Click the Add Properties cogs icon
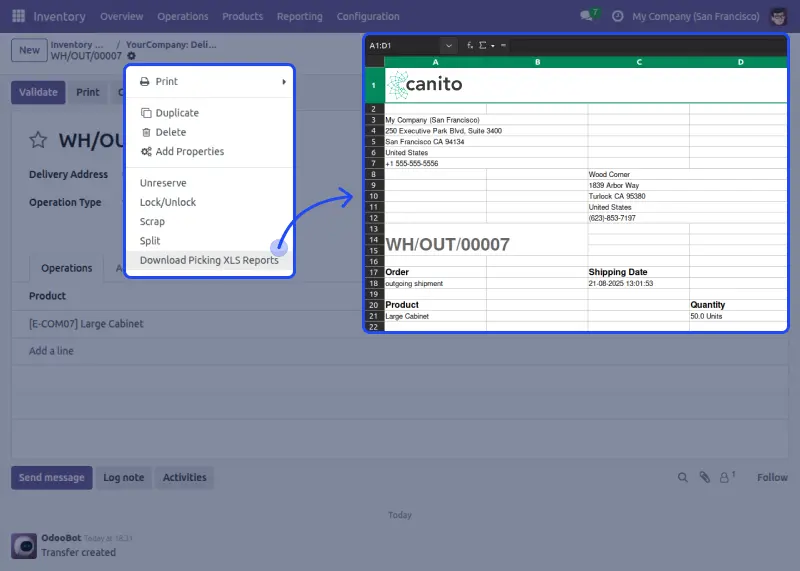 click(x=146, y=152)
